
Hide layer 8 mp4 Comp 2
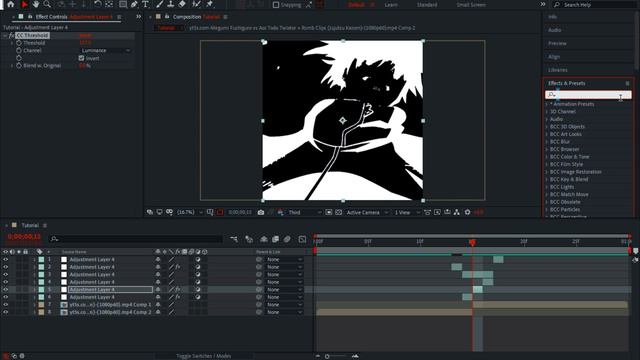point(5,312)
